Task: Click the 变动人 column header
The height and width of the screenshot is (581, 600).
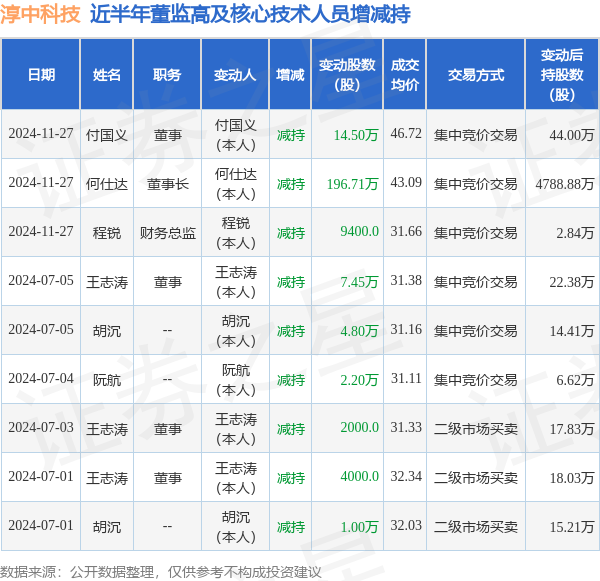Action: coord(235,74)
